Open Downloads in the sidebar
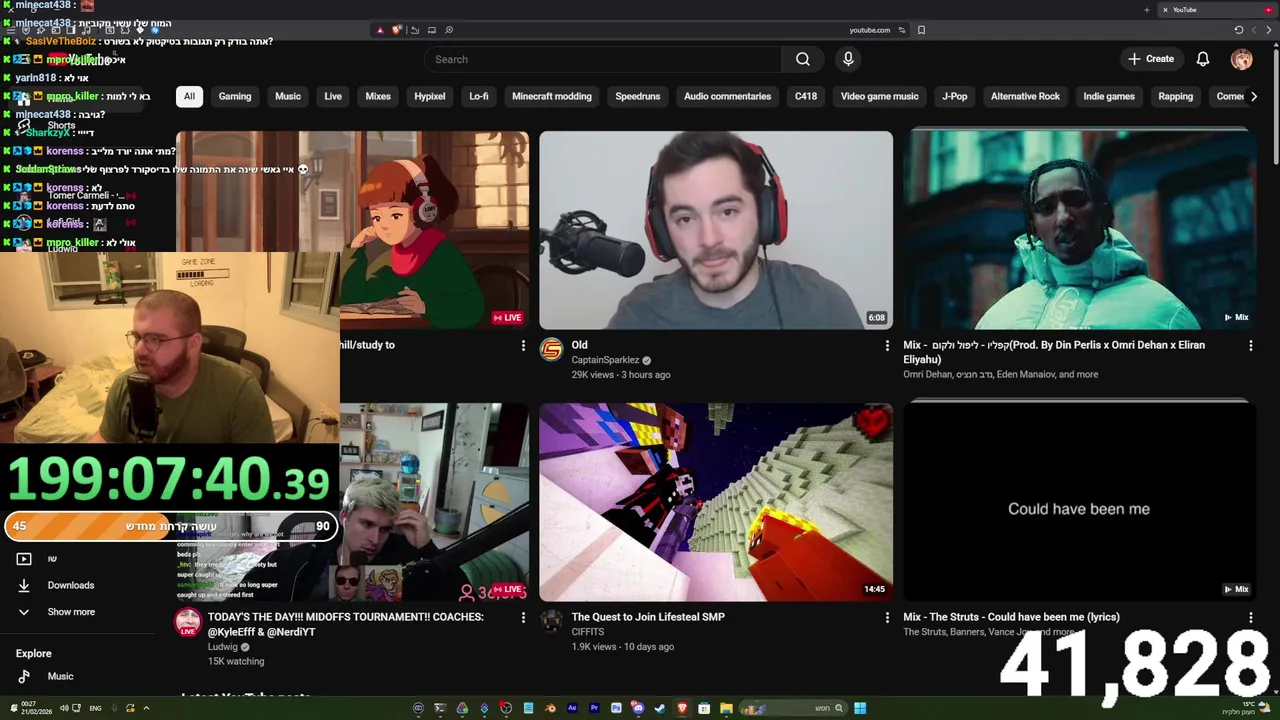Image resolution: width=1280 pixels, height=720 pixels. (71, 585)
